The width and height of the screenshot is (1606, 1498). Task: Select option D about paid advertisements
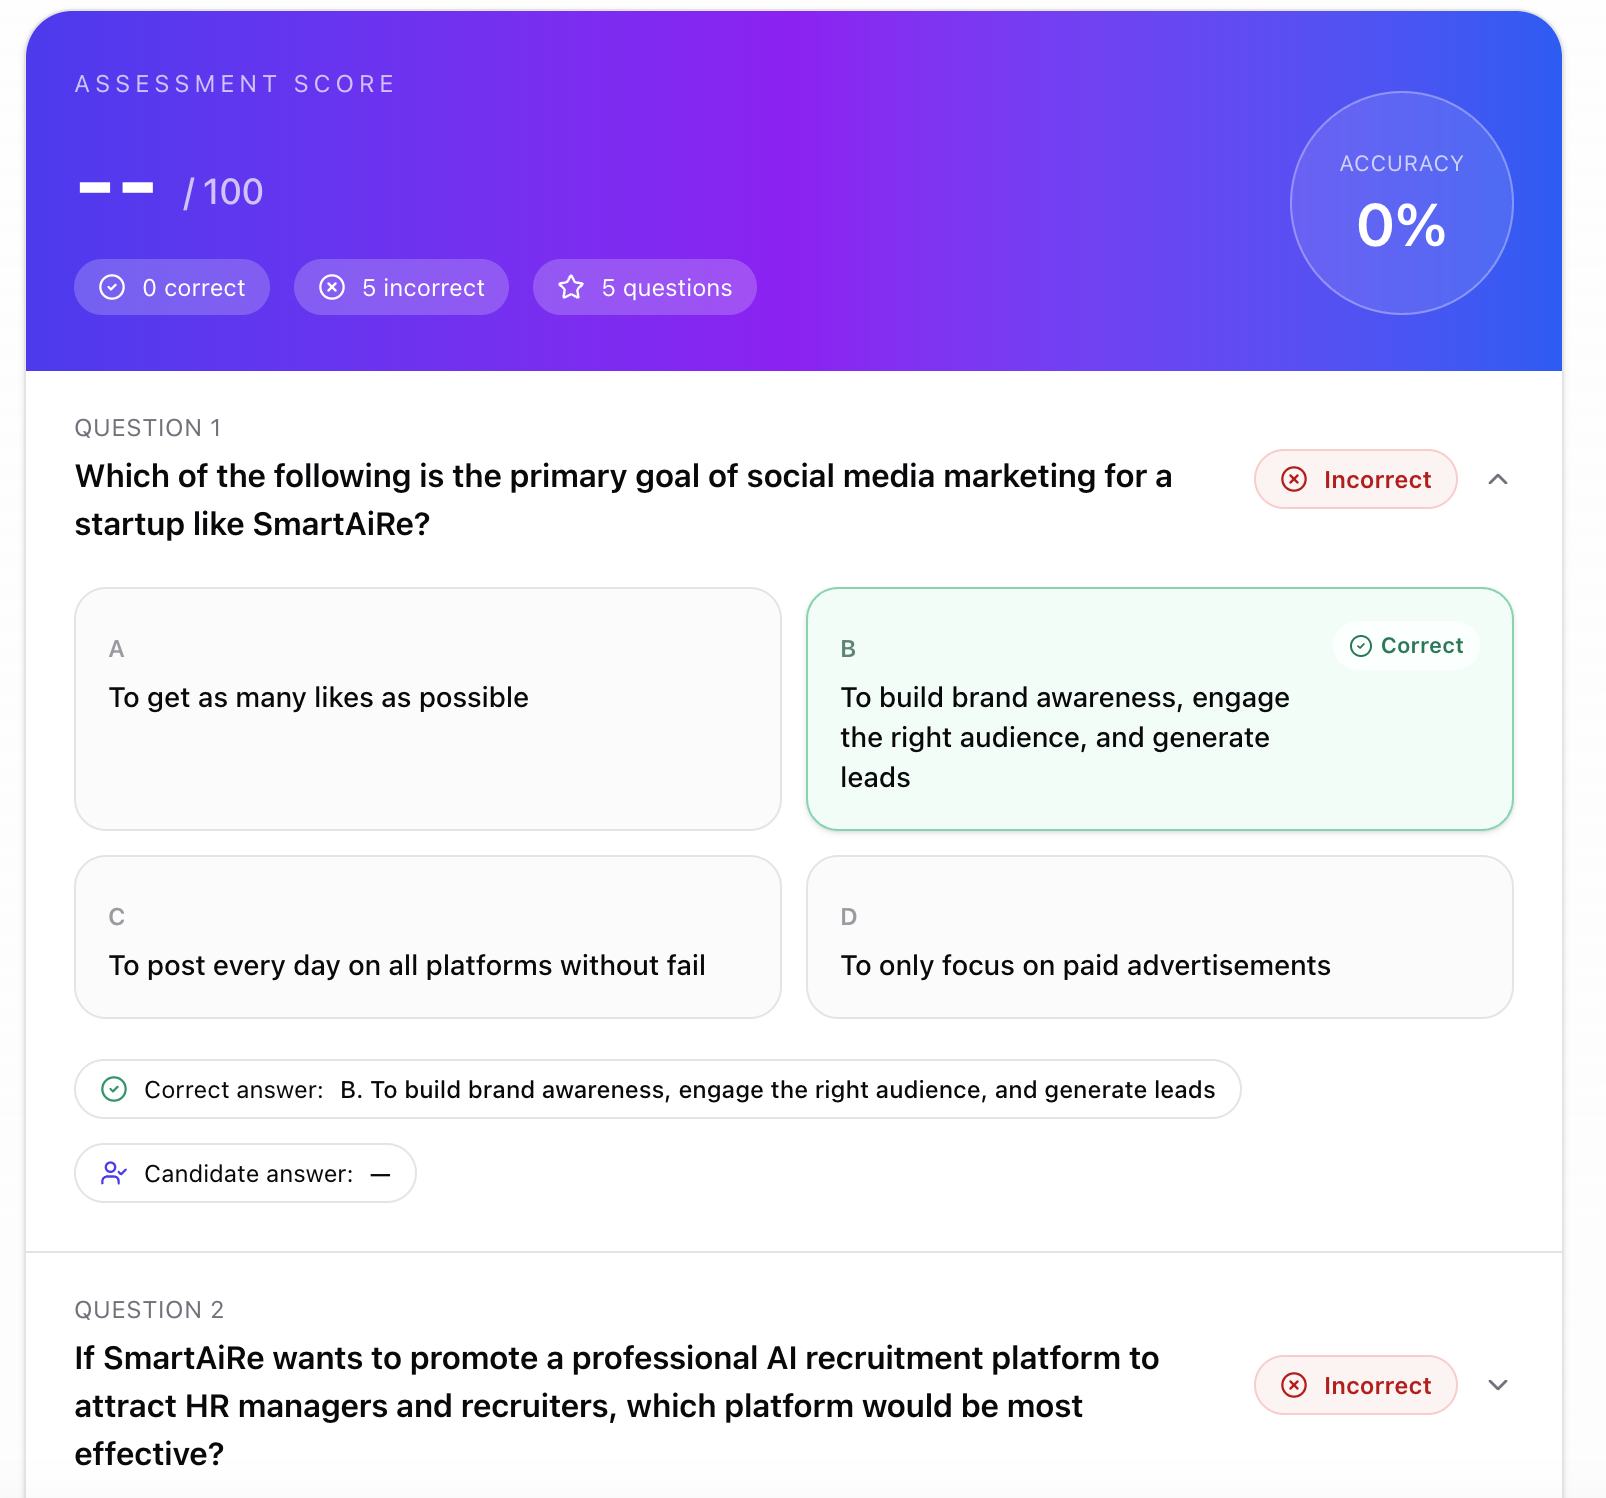pos(1159,937)
